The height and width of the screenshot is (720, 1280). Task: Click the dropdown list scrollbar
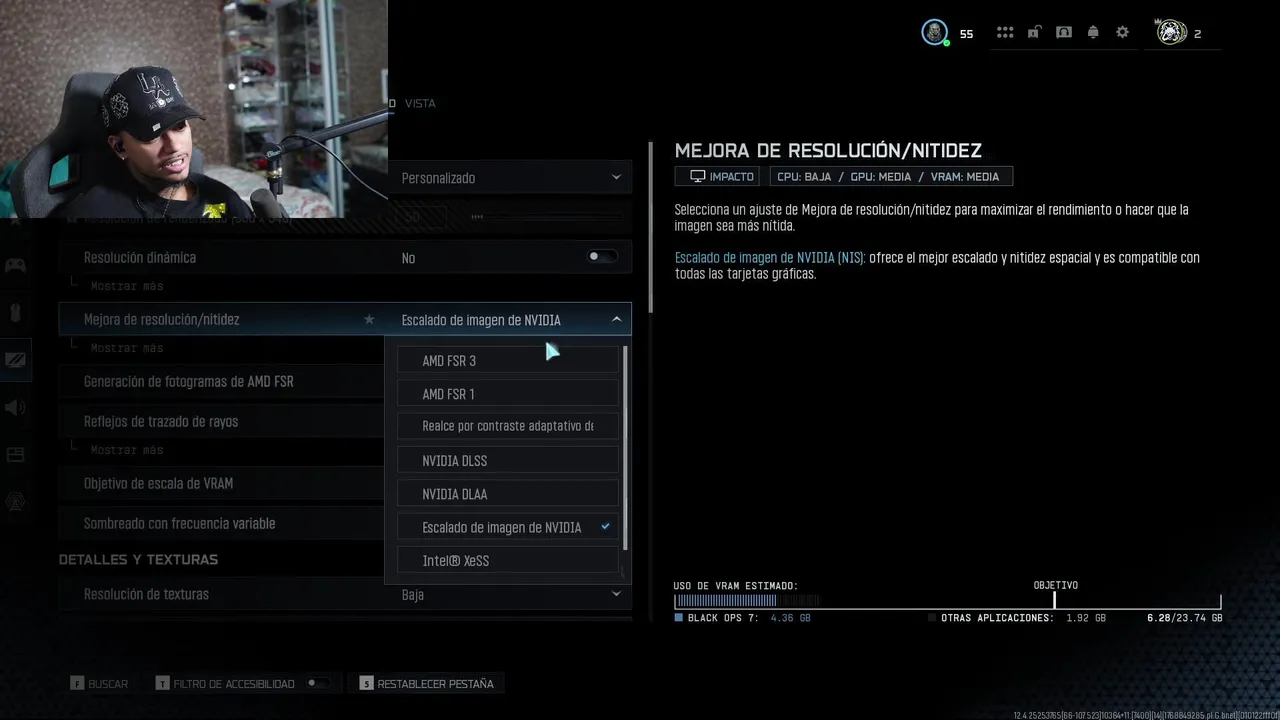[x=626, y=448]
